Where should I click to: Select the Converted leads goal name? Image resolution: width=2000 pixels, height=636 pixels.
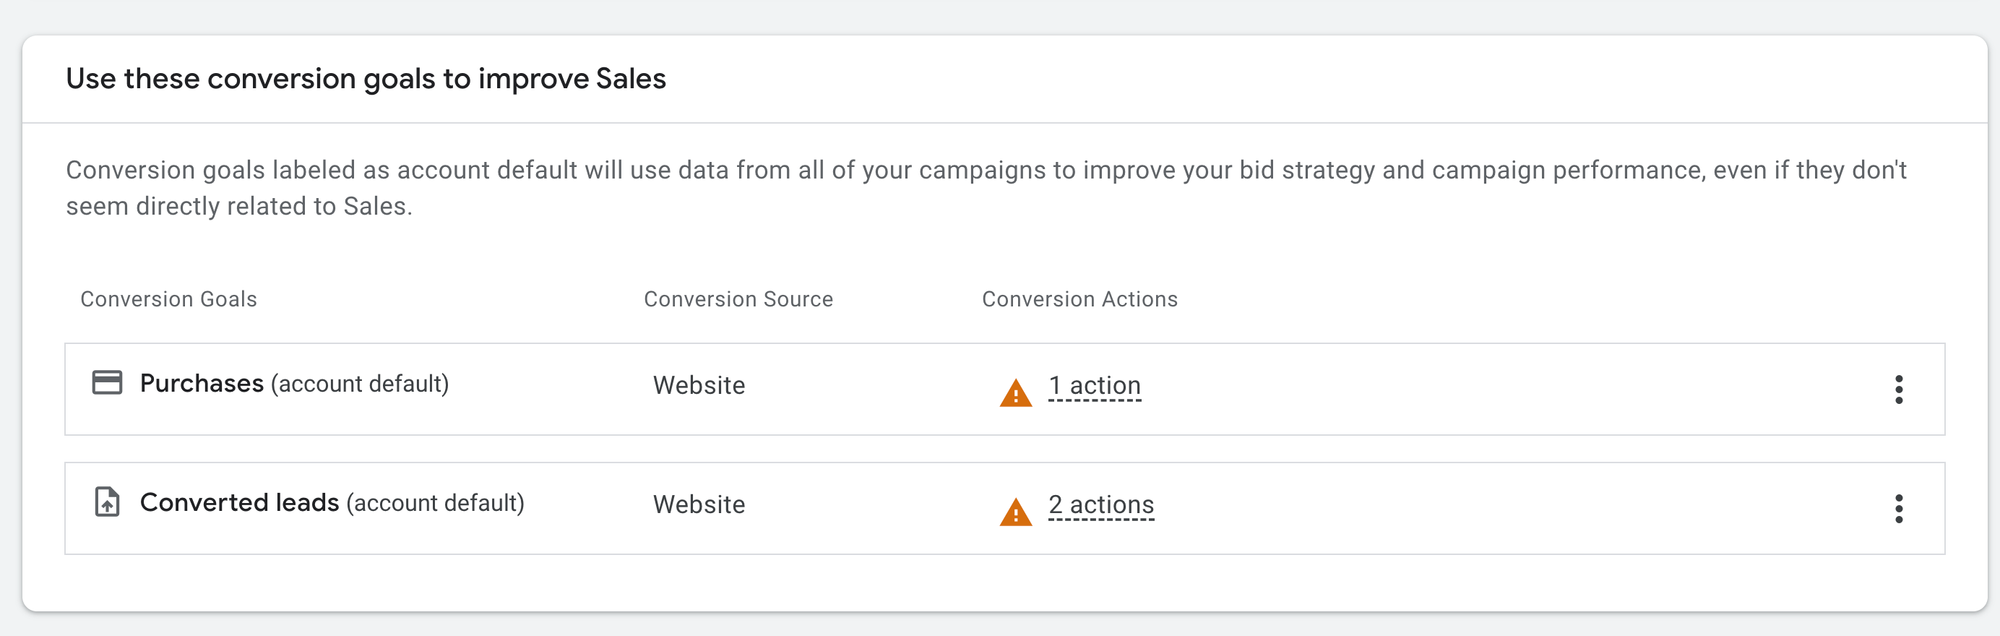point(239,503)
